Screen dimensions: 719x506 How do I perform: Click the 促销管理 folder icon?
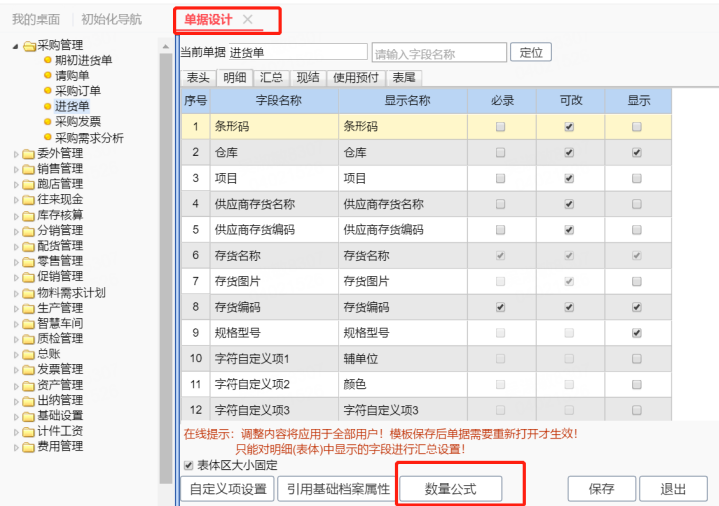[28, 277]
